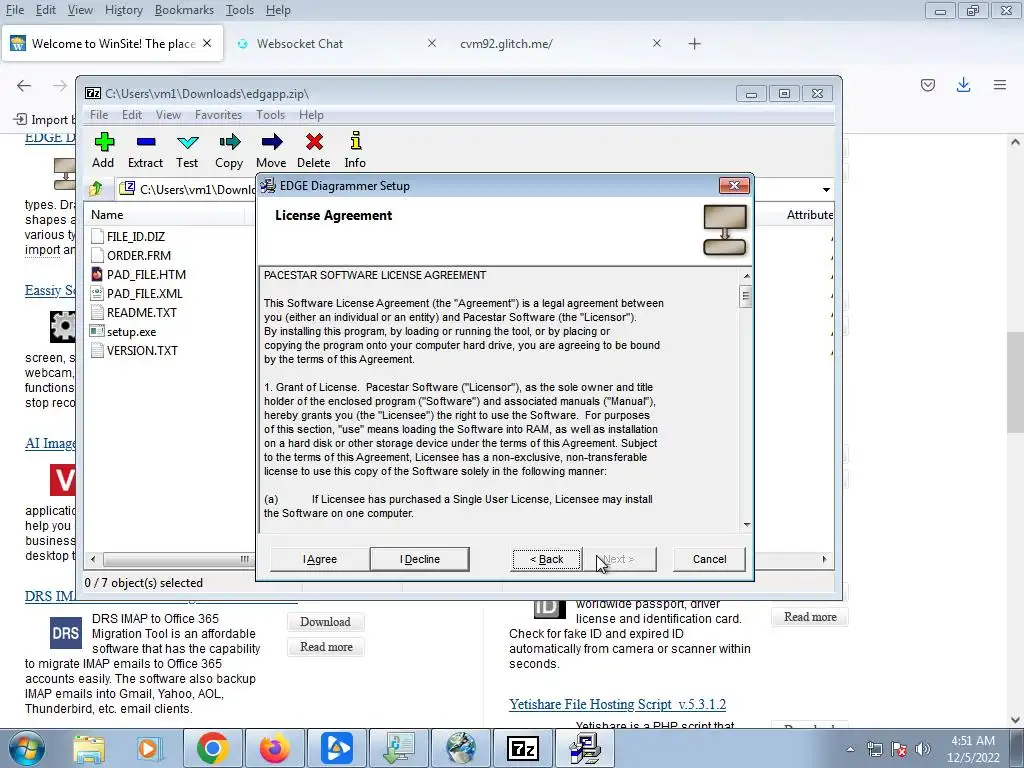1024x768 pixels.
Task: Open the 7-Zip address path dropdown
Action: (826, 189)
